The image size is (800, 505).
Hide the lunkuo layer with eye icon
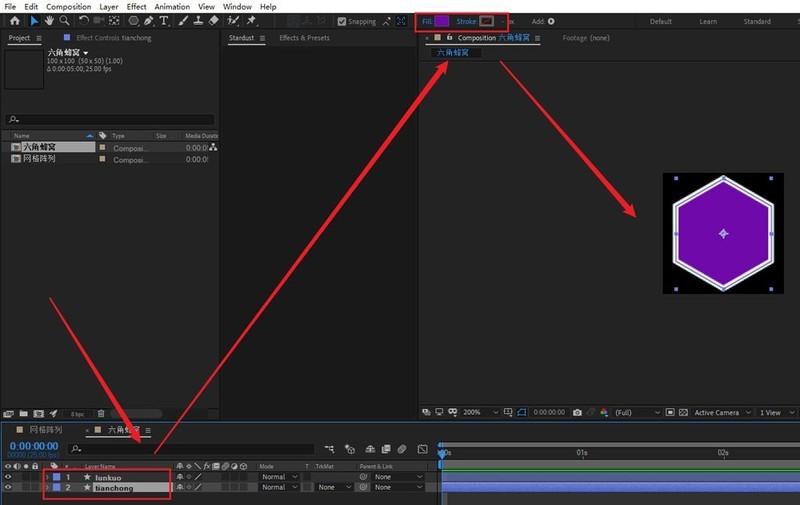tap(9, 477)
